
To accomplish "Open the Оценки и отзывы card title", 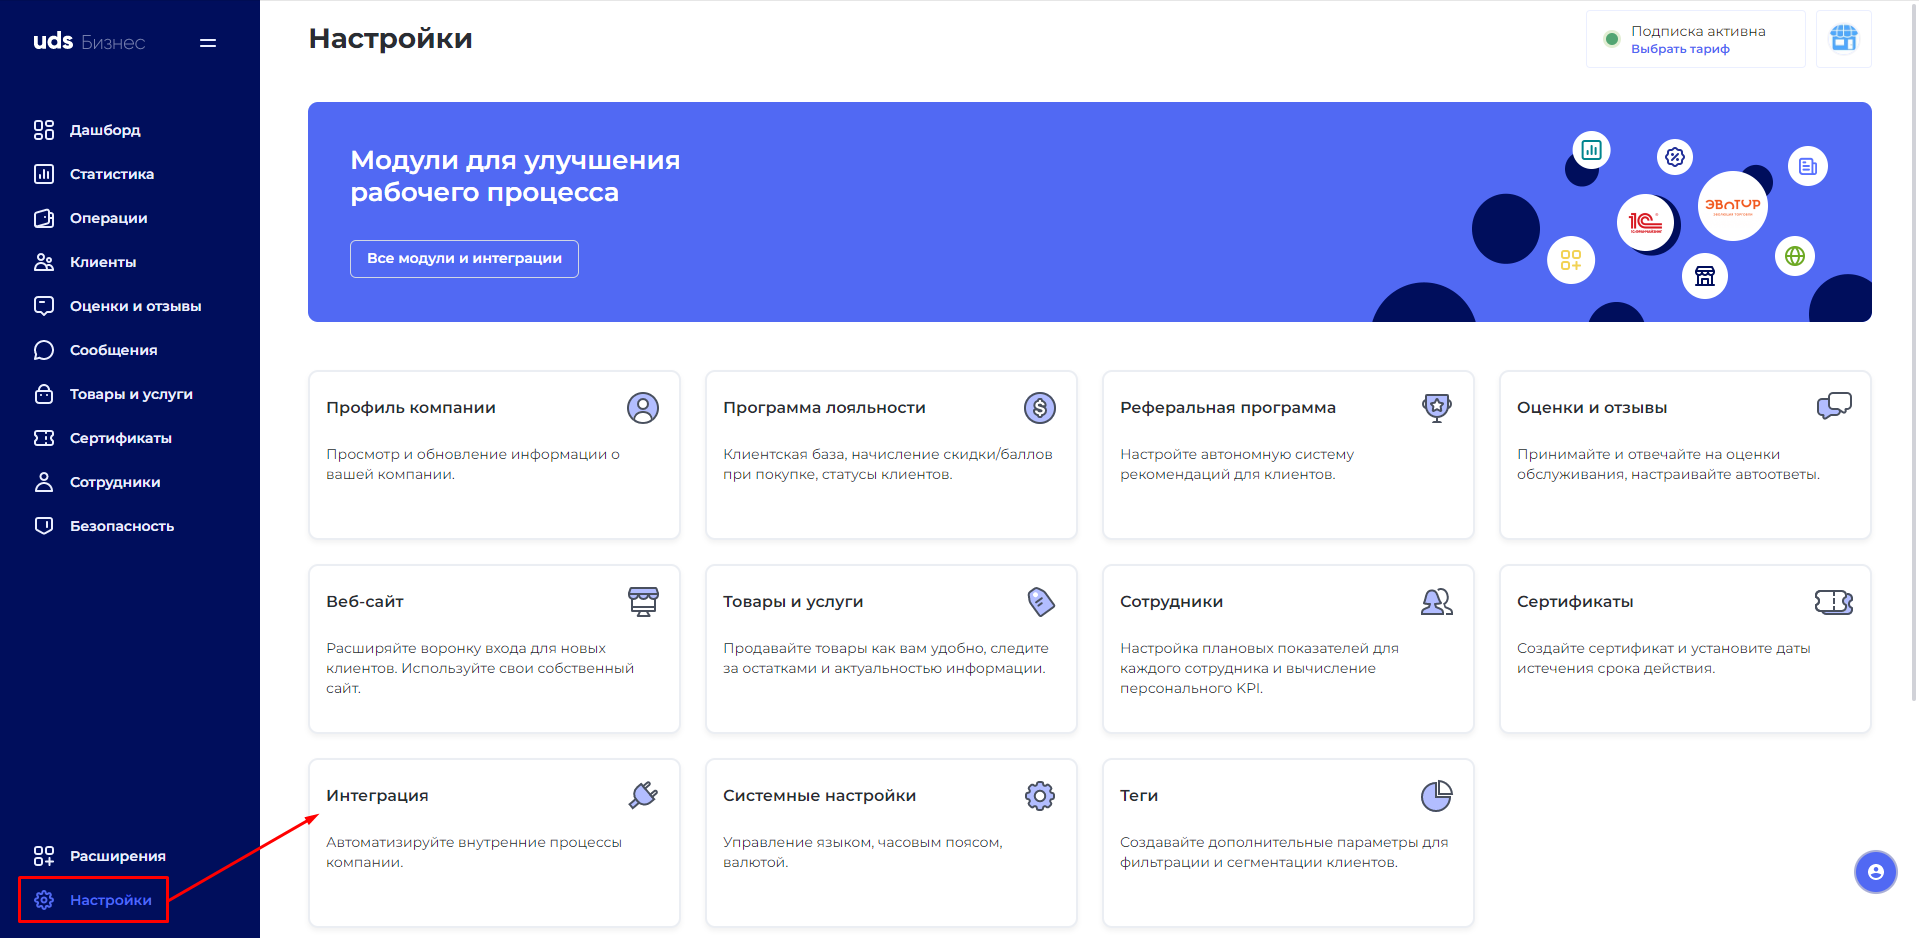I will coord(1592,408).
